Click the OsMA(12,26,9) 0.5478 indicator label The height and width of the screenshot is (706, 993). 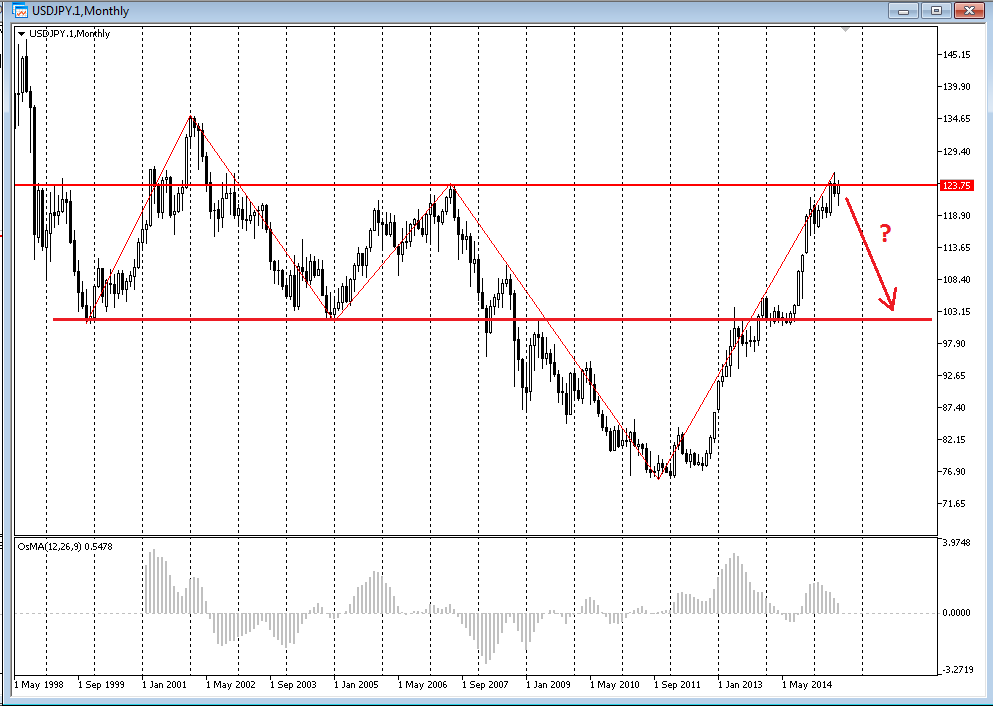(x=66, y=546)
